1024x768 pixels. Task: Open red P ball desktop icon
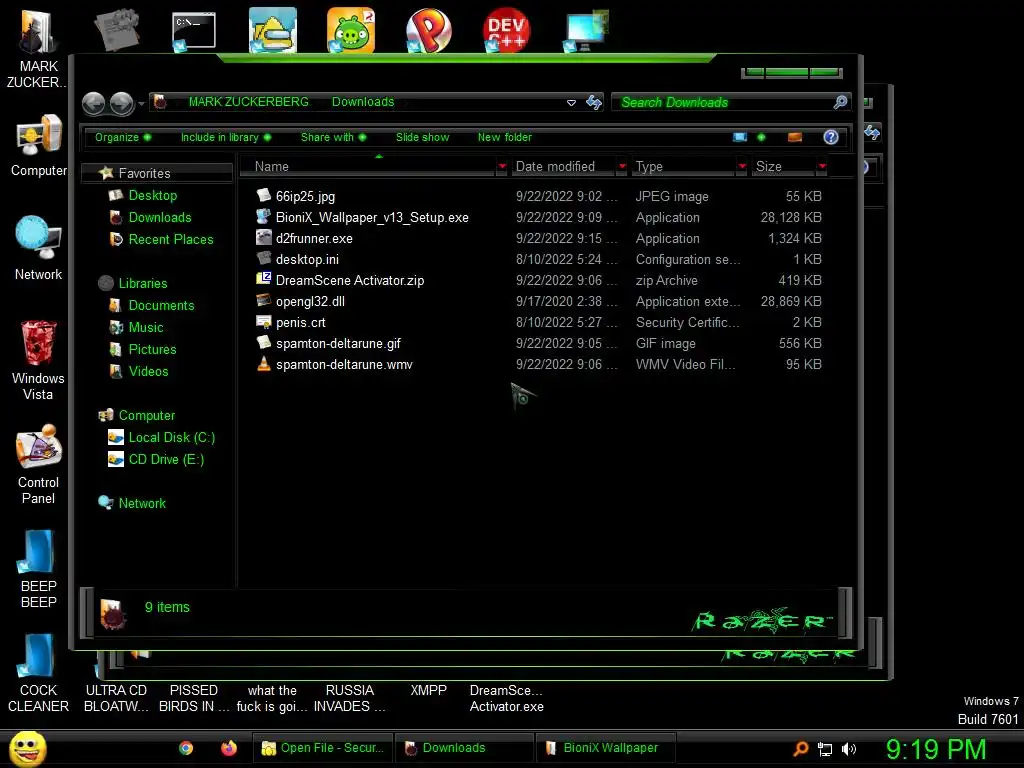point(429,30)
